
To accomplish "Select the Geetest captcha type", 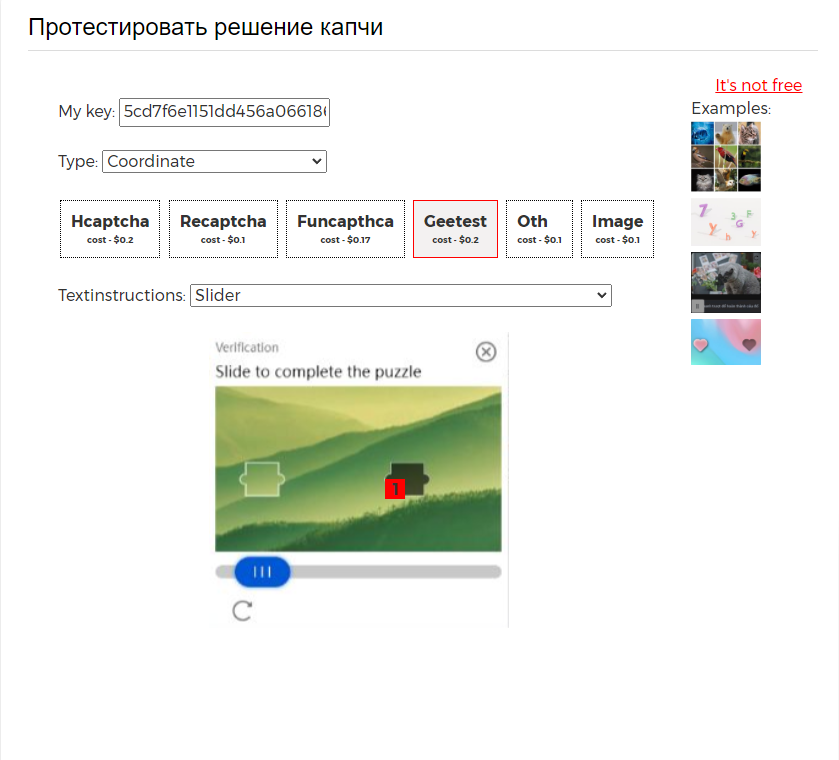I will pyautogui.click(x=455, y=228).
